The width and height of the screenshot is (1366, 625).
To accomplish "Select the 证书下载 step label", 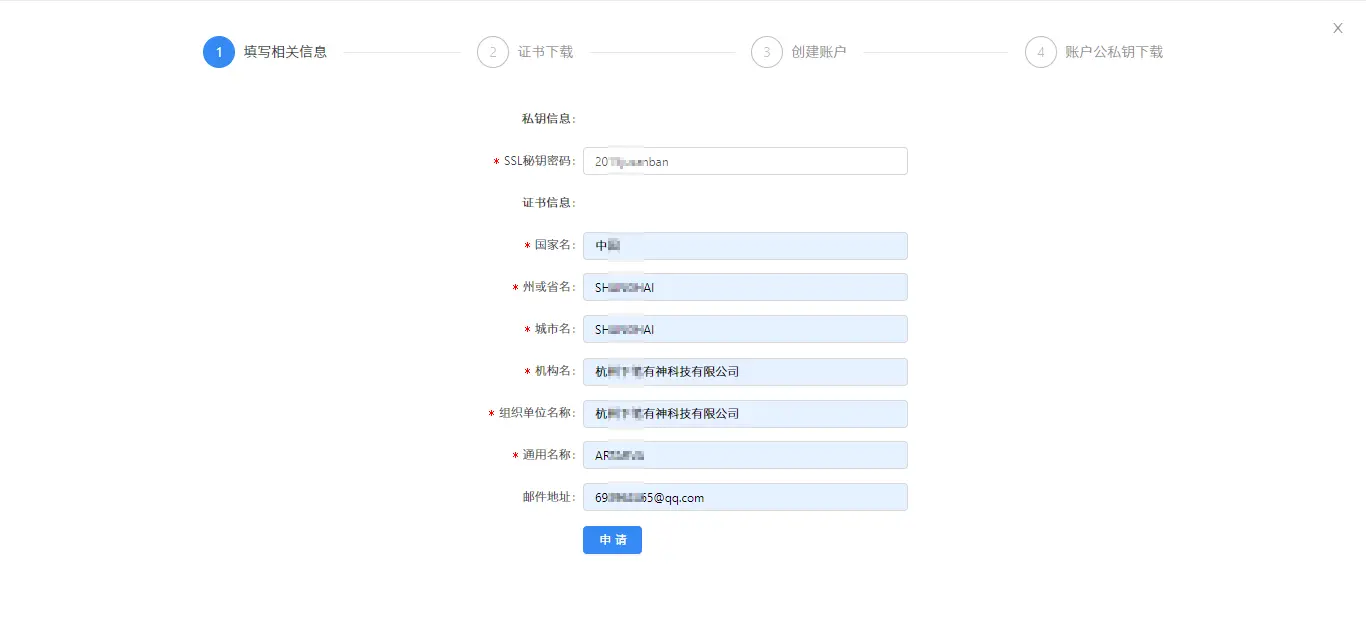I will click(548, 52).
